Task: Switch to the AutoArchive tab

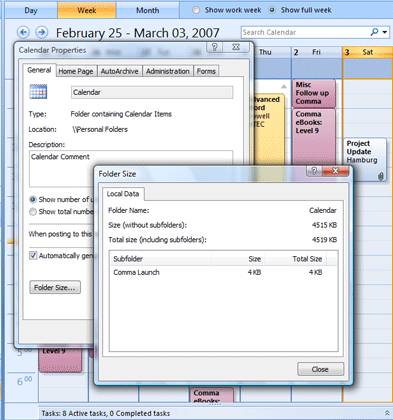Action: coord(119,71)
